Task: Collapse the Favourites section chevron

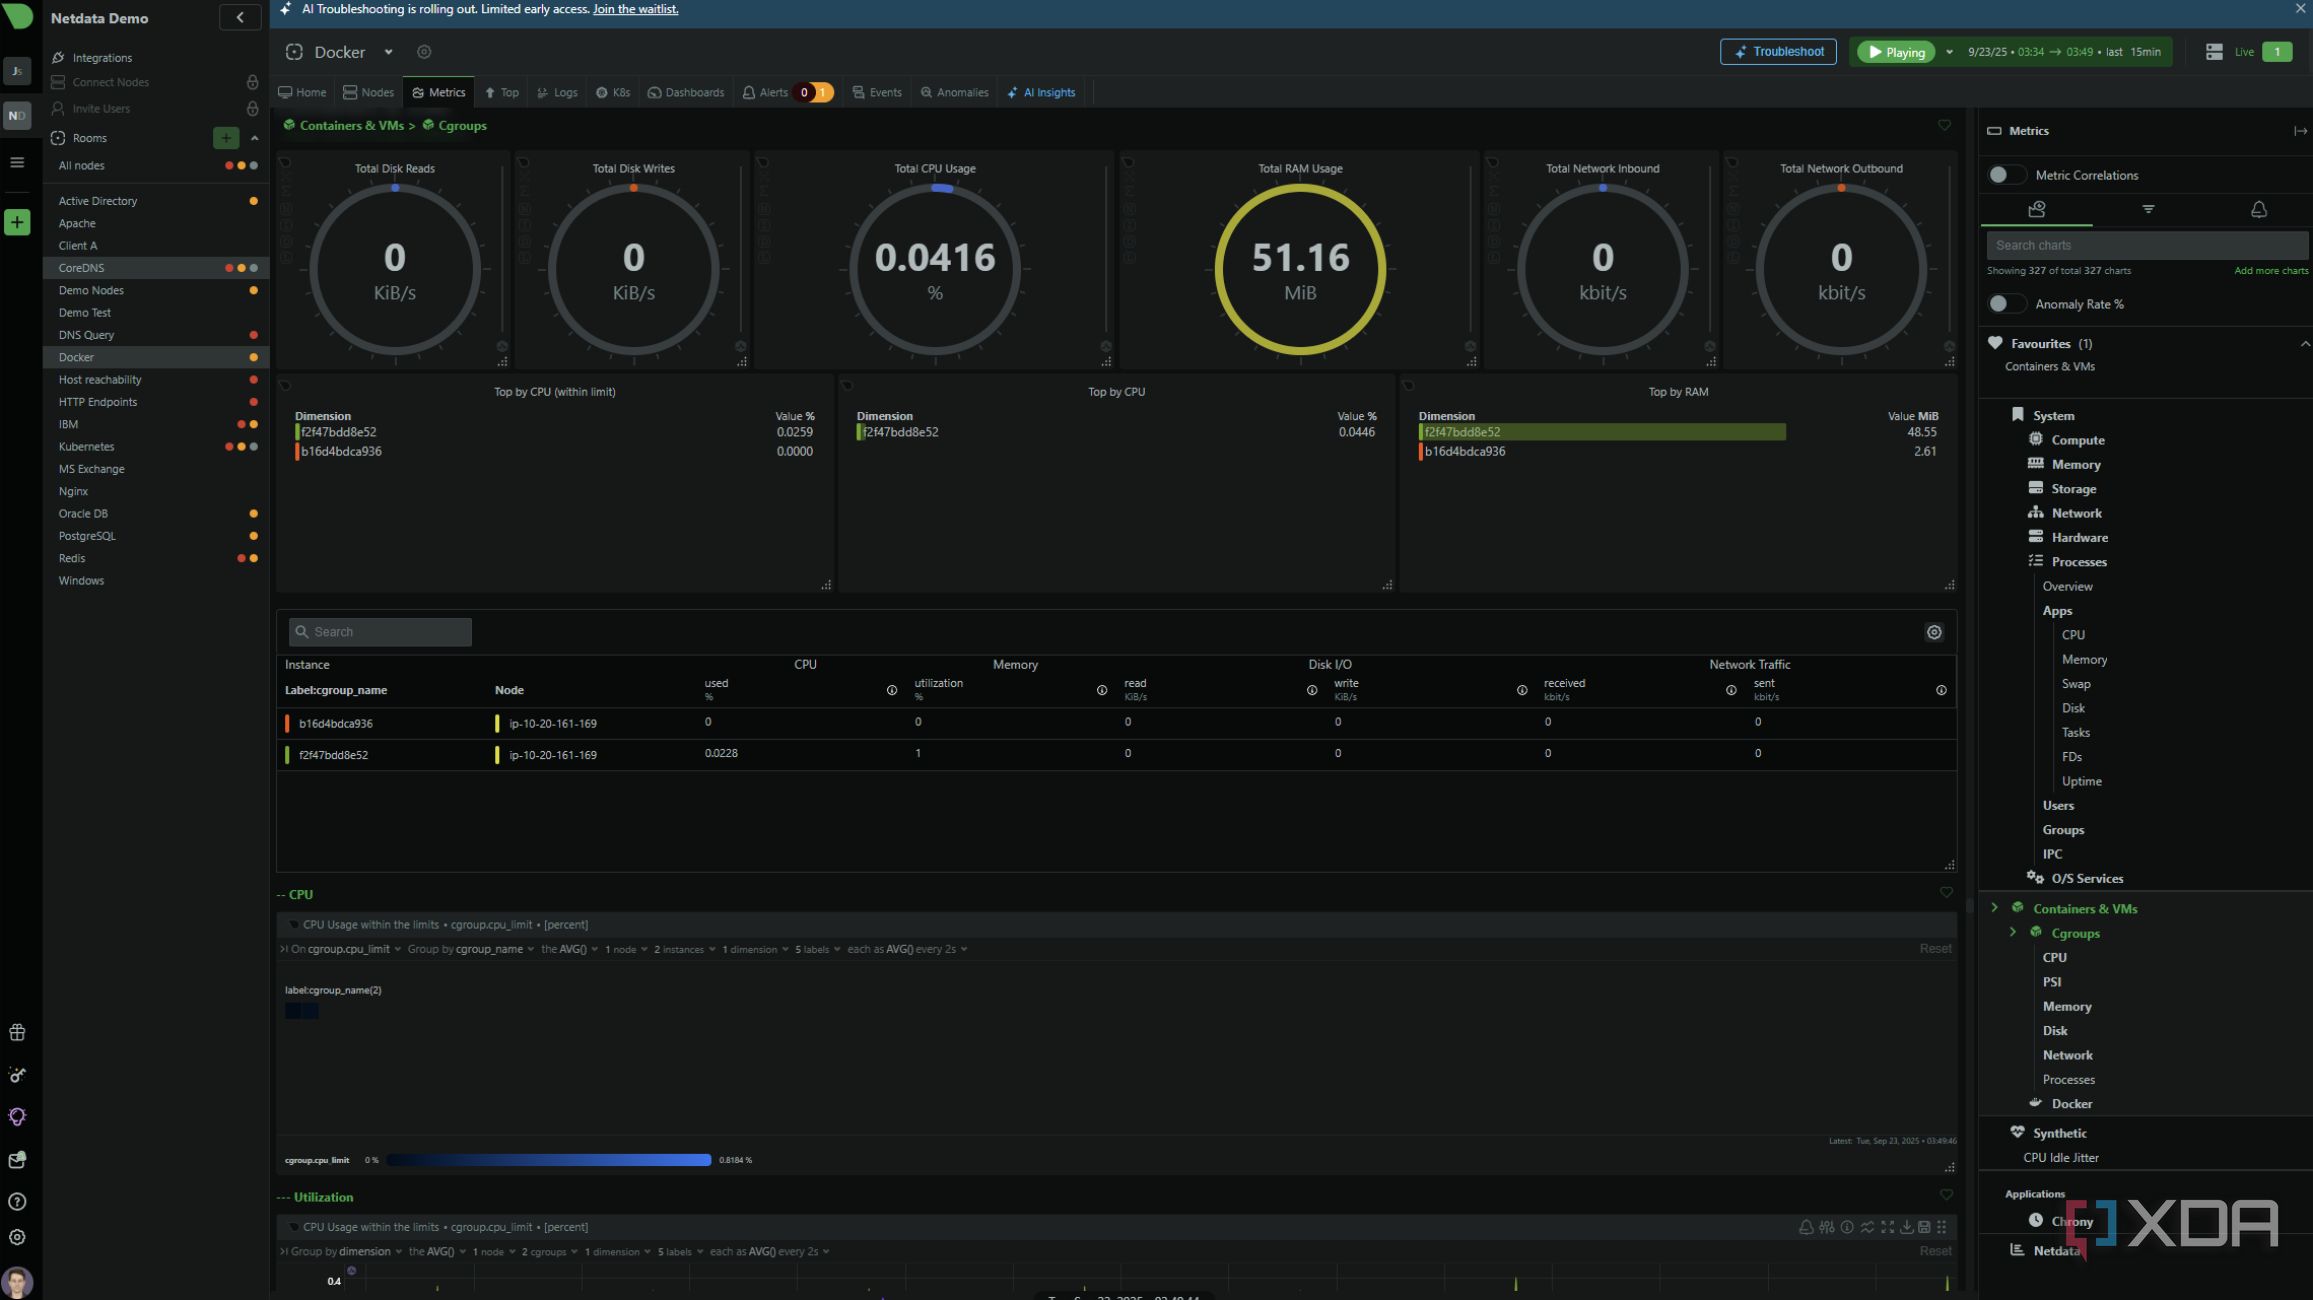Action: point(2304,344)
